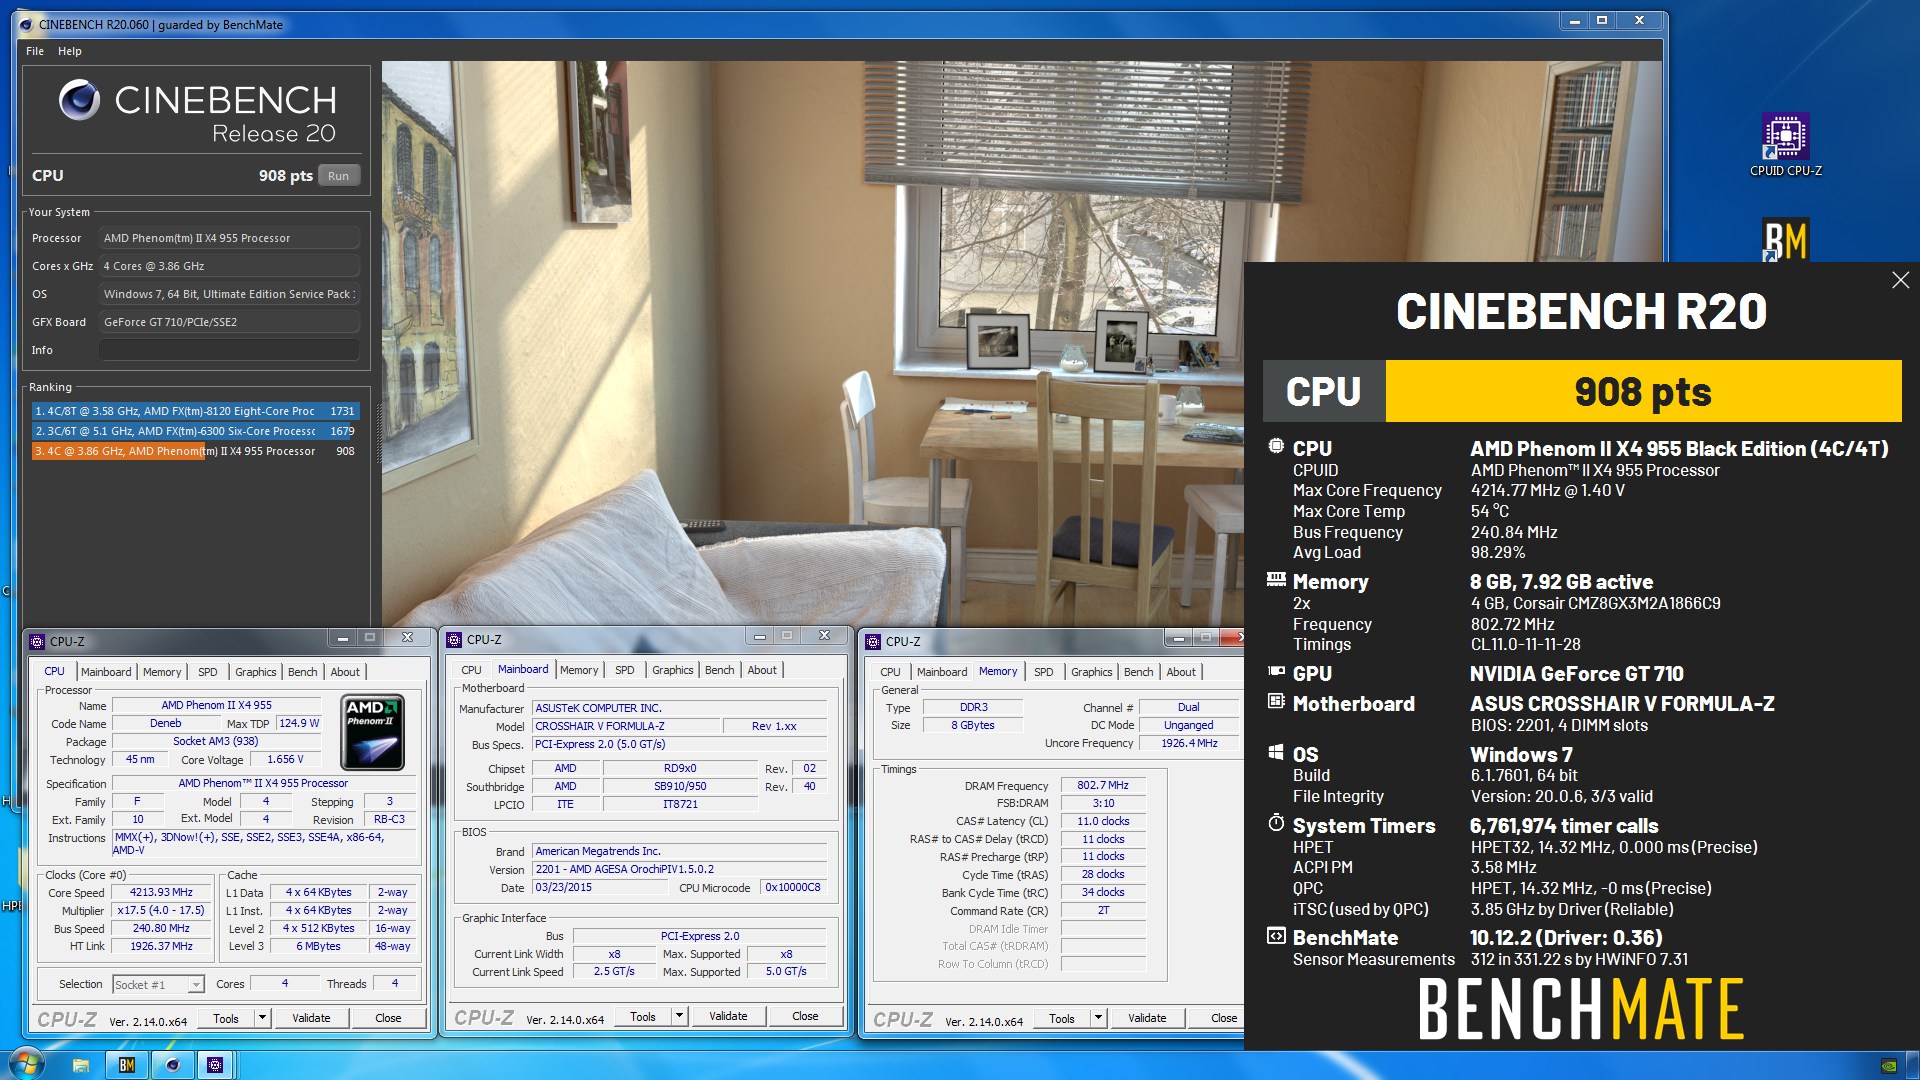Click the CPU-Z title icon of the Memory window

click(873, 642)
